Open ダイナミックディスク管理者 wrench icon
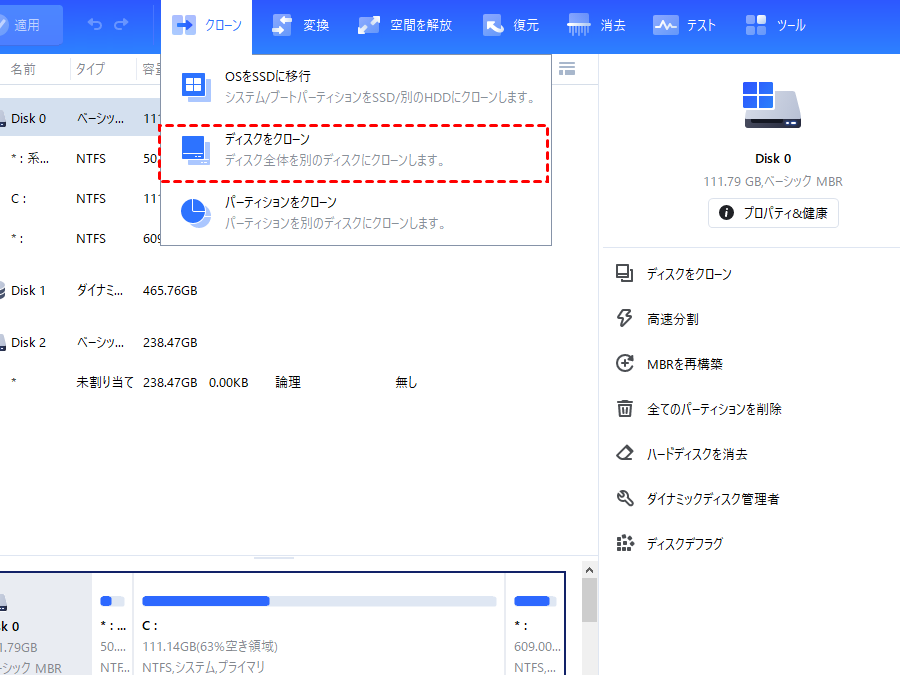The height and width of the screenshot is (675, 900). click(625, 499)
